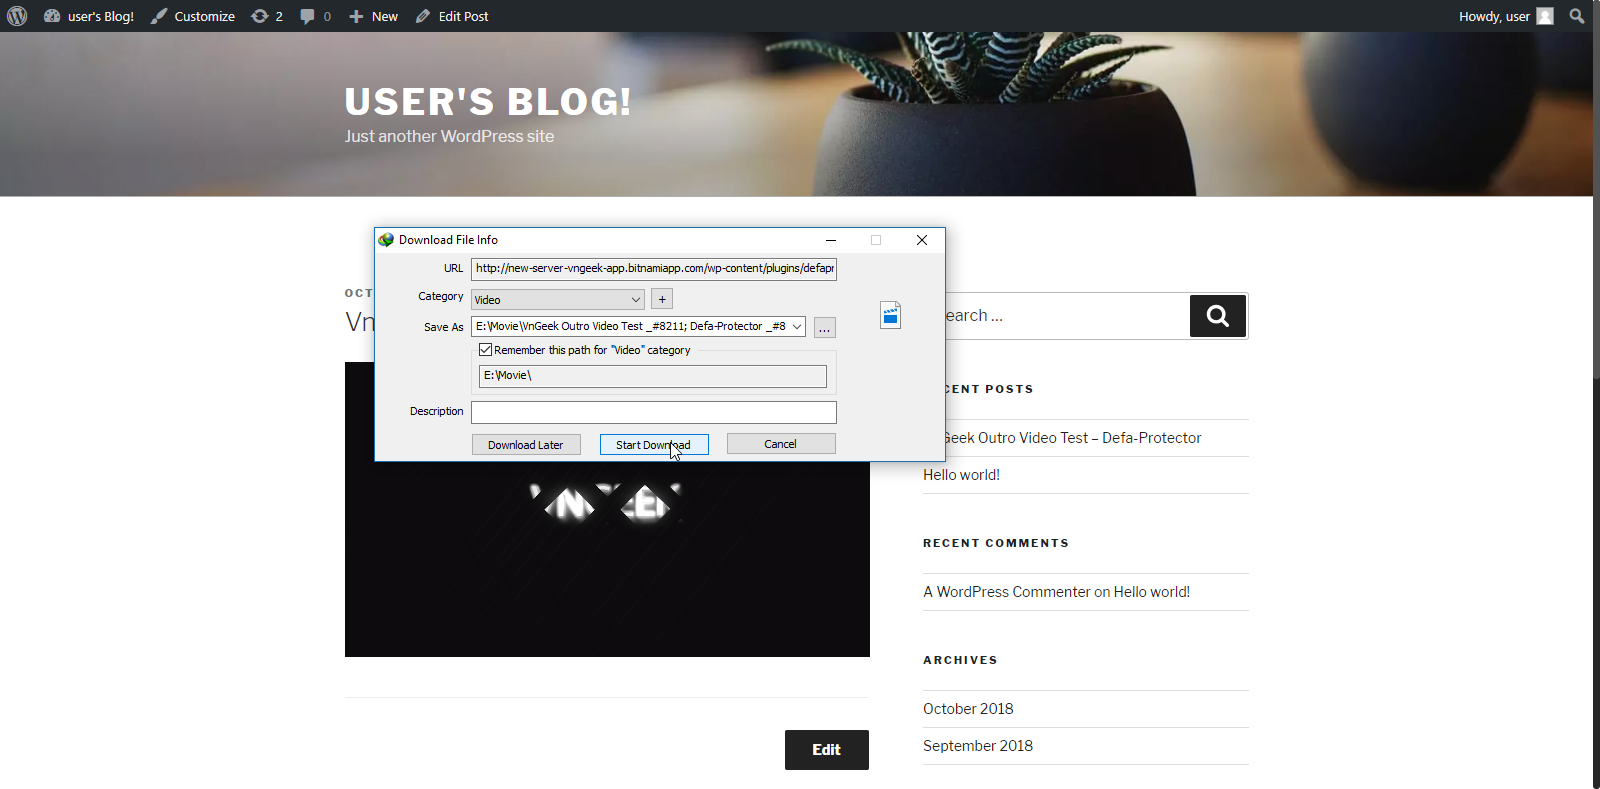Click the user avatar in admin bar

pos(1545,16)
